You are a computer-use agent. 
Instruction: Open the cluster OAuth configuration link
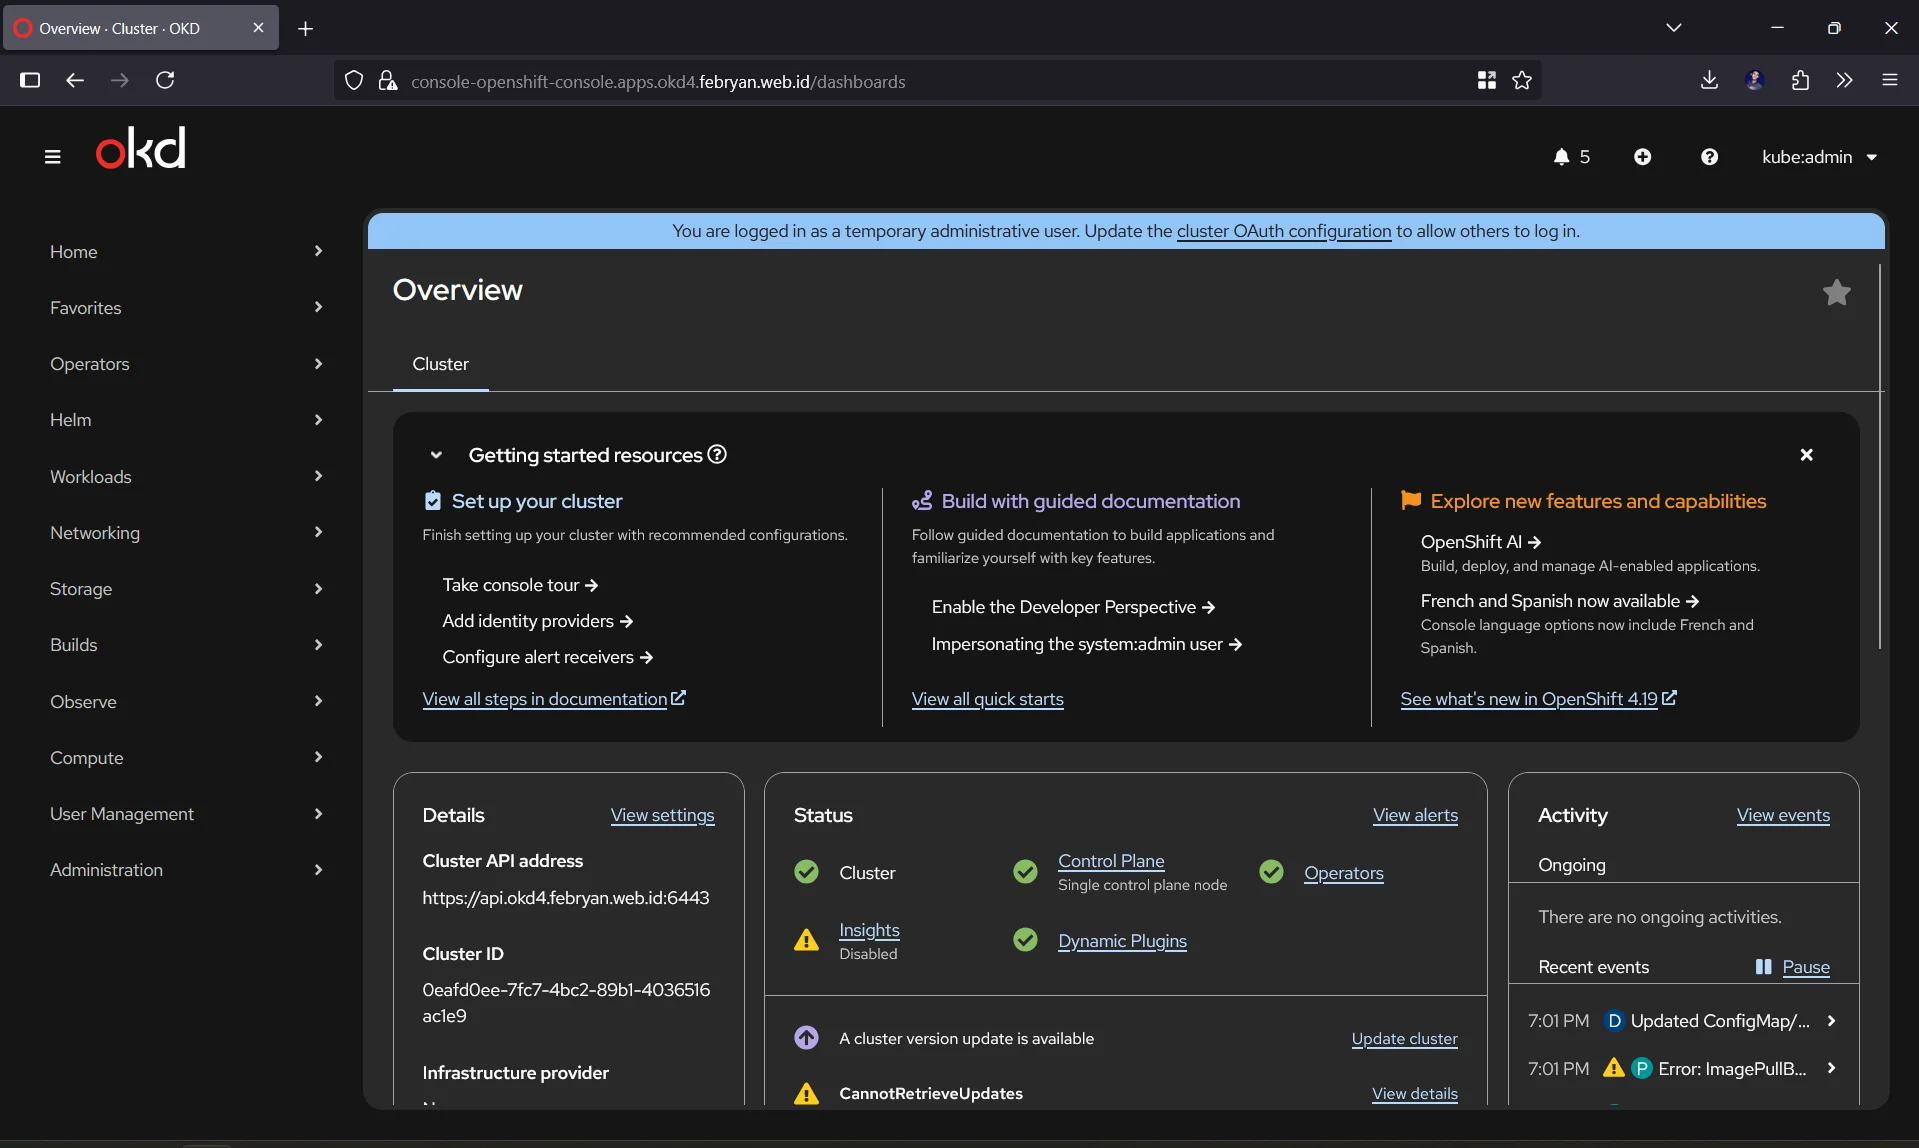[x=1283, y=231]
